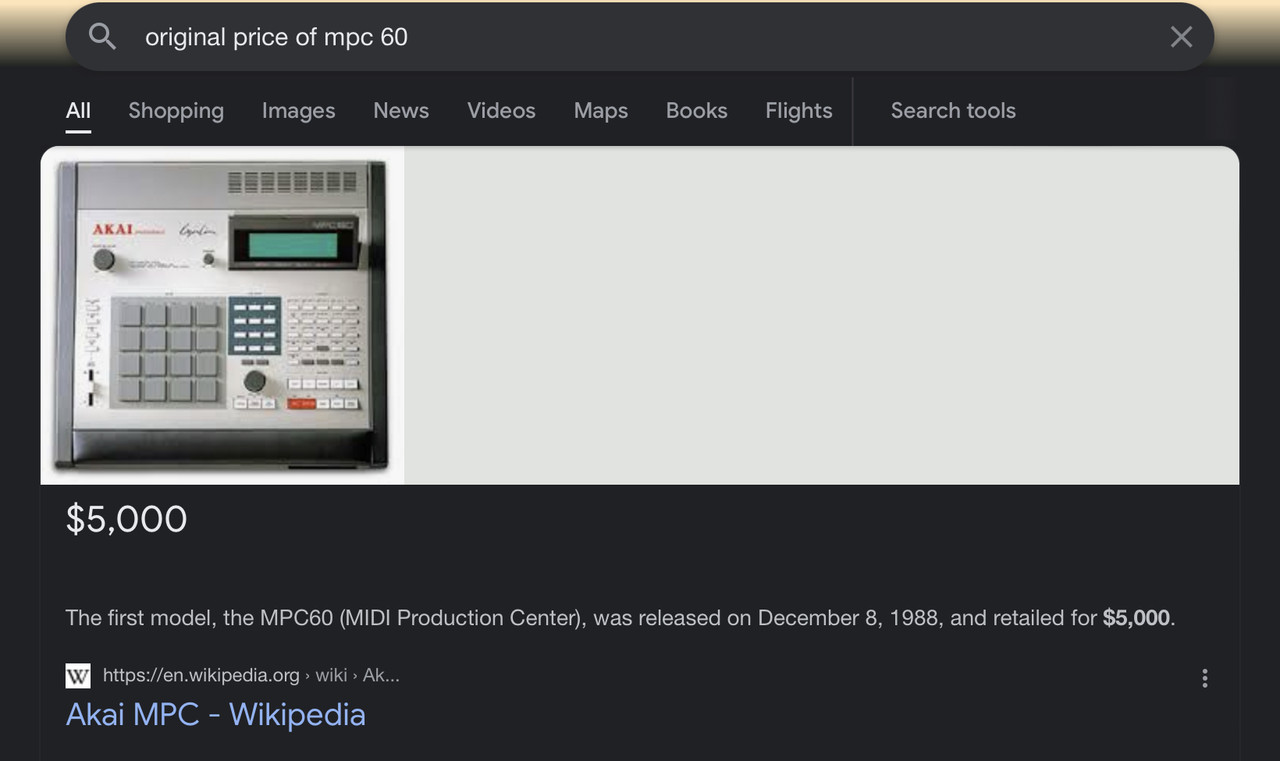Image resolution: width=1280 pixels, height=761 pixels.
Task: Open the Books tab
Action: (697, 111)
